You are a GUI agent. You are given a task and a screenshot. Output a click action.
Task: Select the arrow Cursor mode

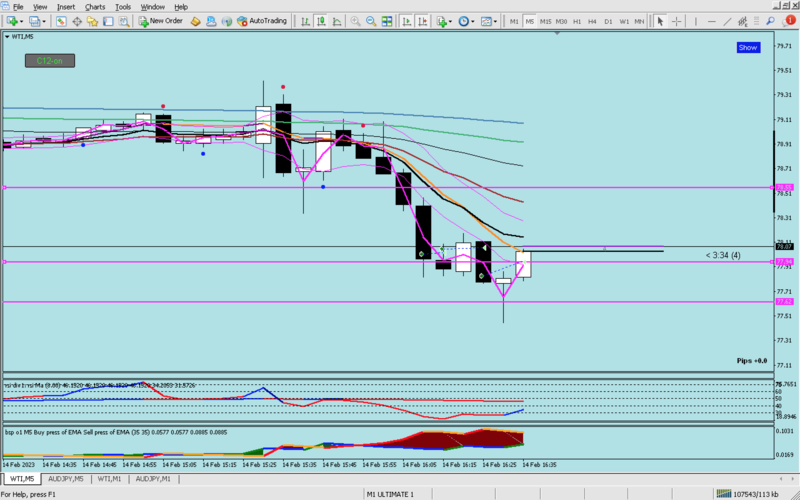click(661, 21)
